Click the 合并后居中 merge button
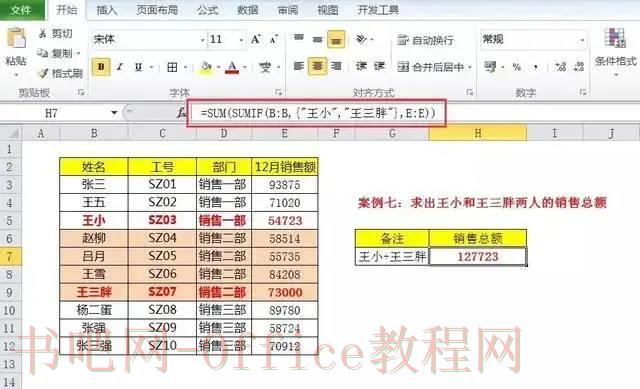The height and width of the screenshot is (389, 640). click(x=434, y=67)
